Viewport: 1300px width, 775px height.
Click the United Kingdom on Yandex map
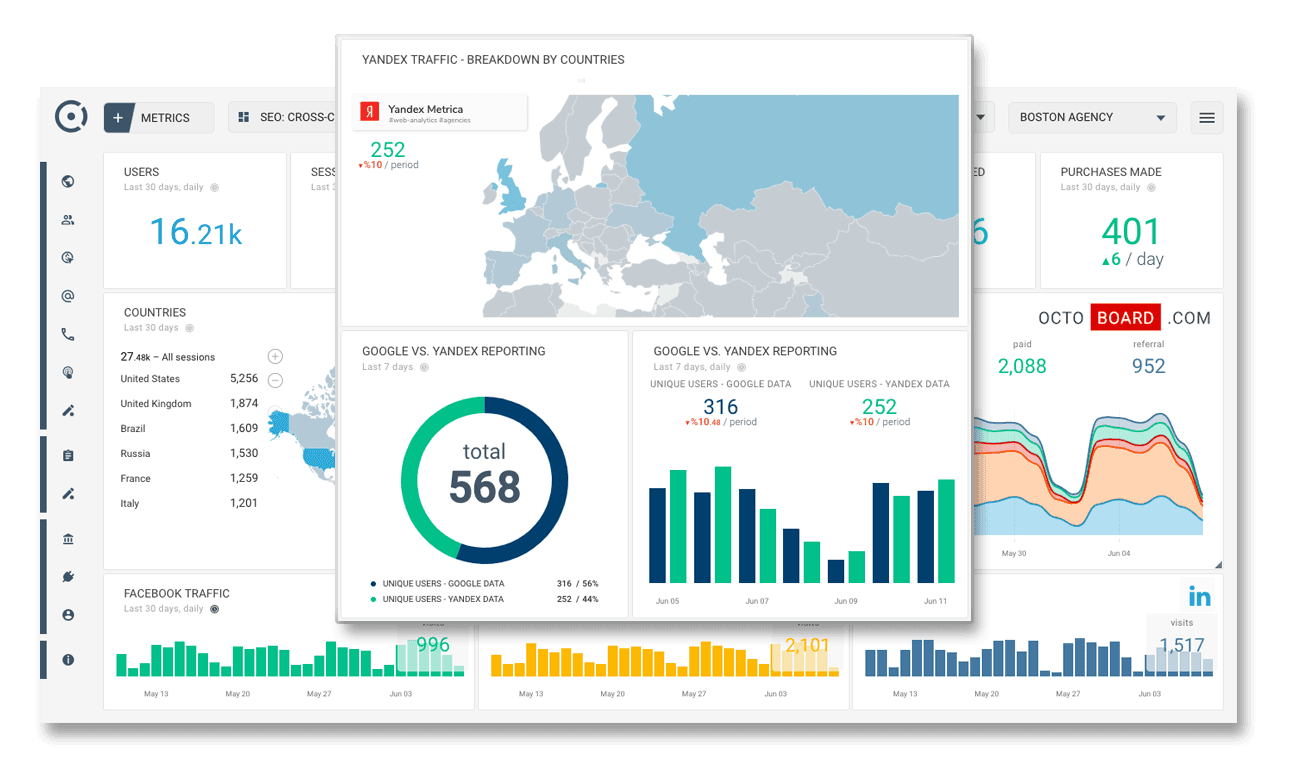click(x=513, y=191)
